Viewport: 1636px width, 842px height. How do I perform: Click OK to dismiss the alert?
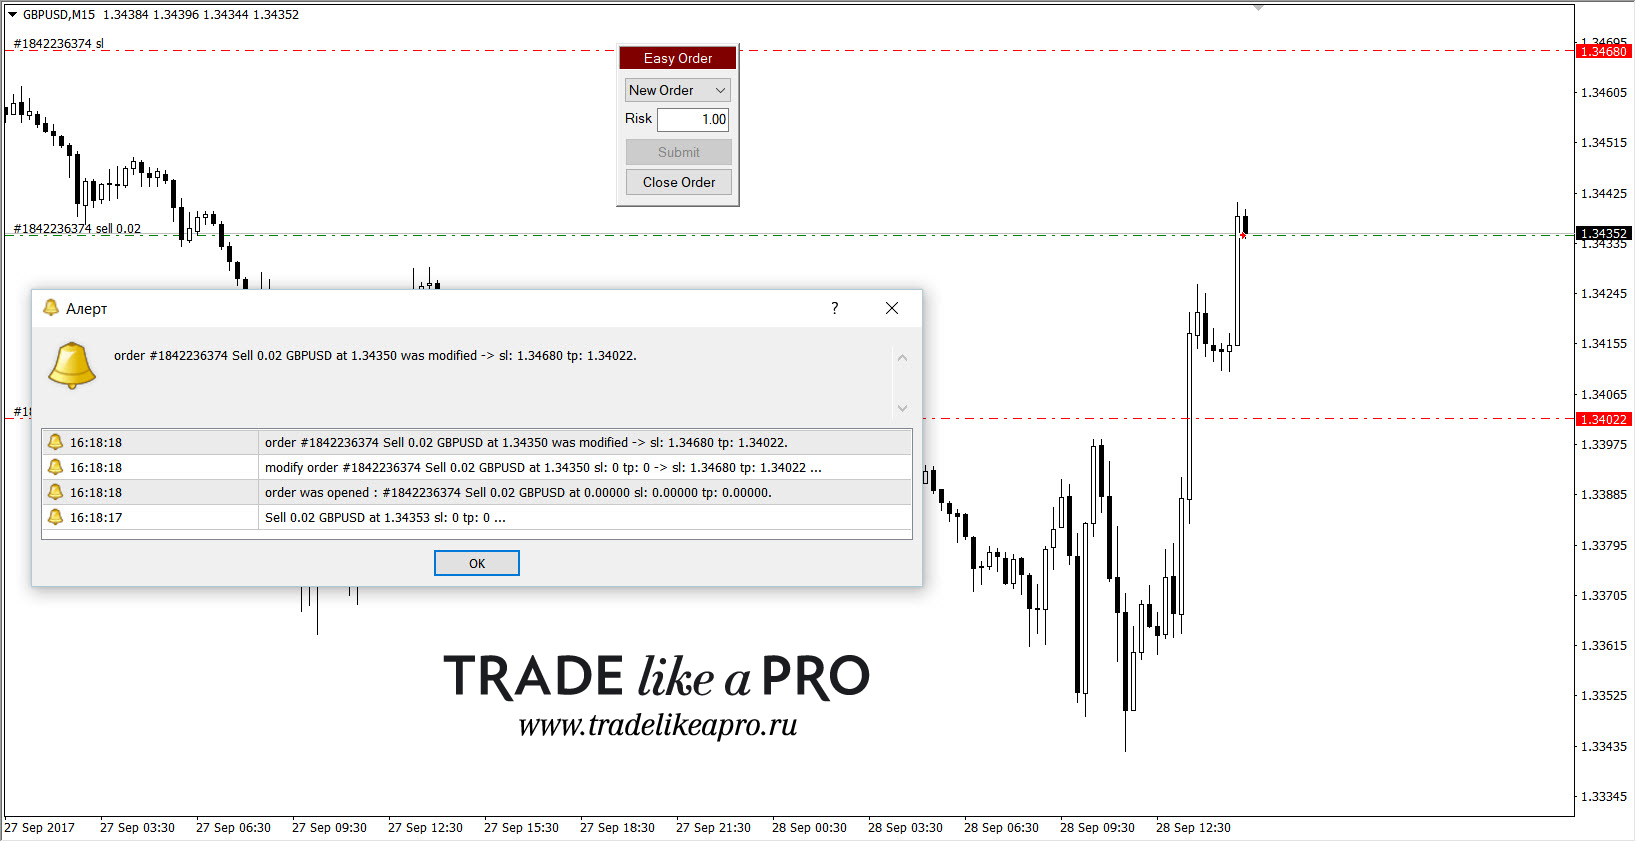click(x=477, y=563)
